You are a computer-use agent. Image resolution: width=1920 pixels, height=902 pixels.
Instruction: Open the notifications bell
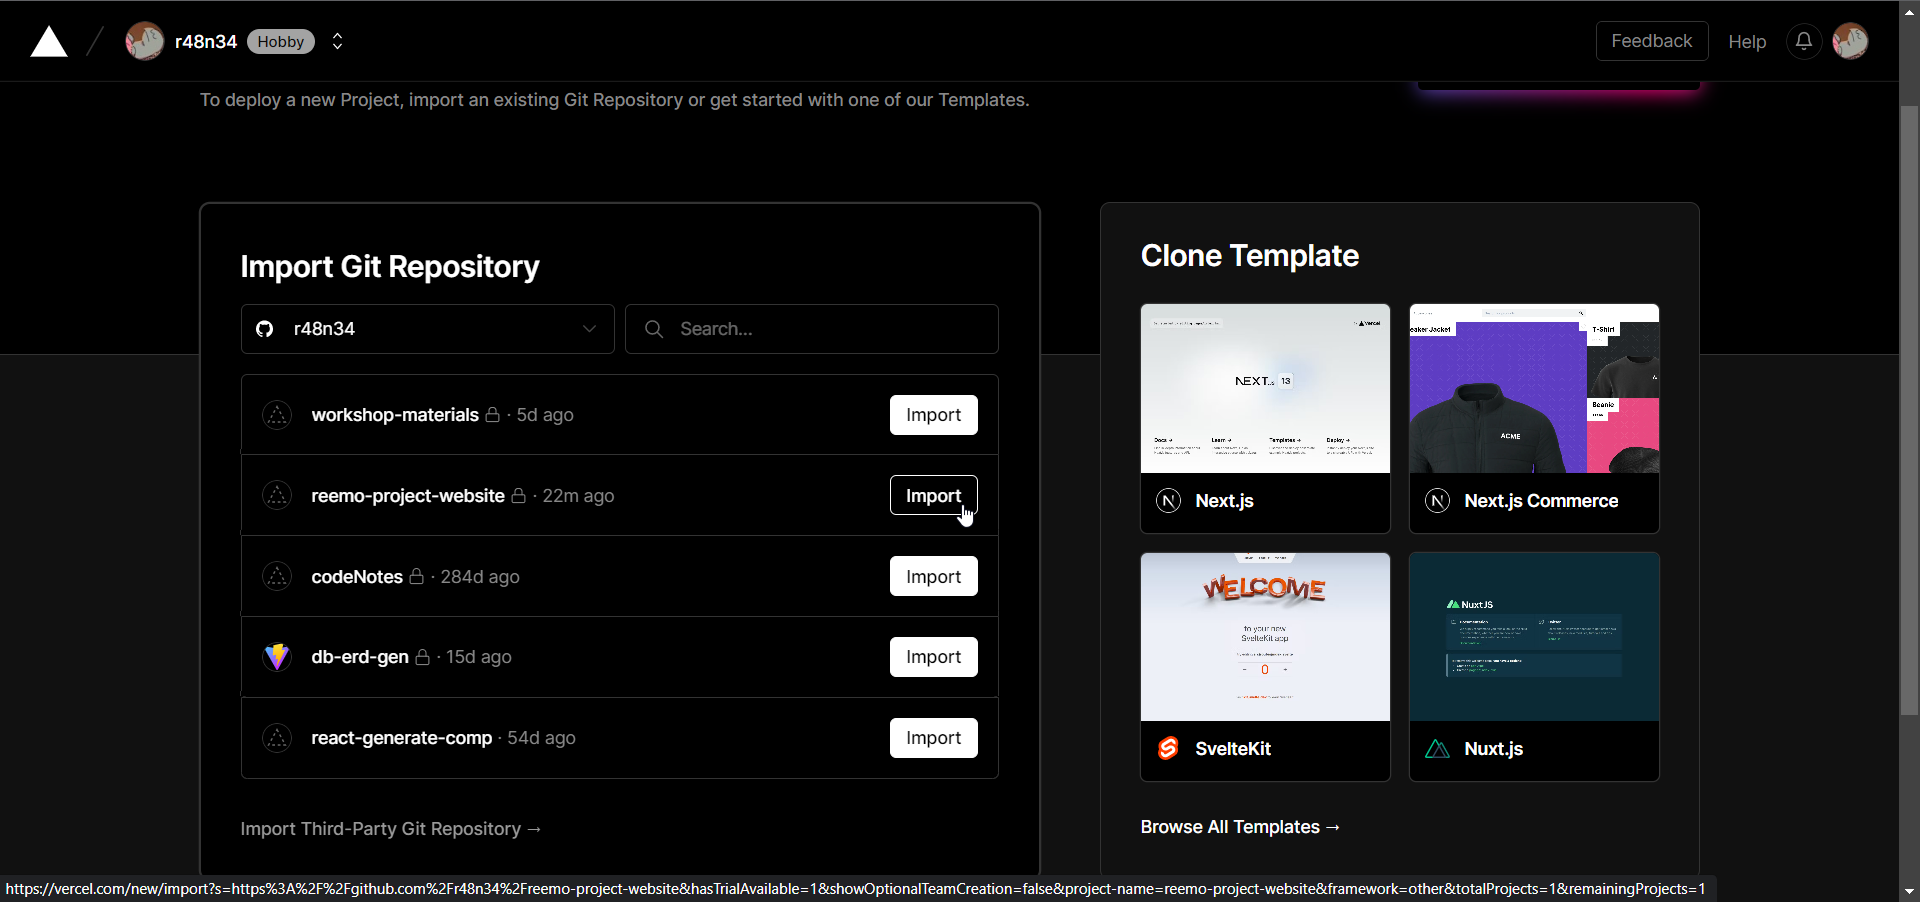pyautogui.click(x=1804, y=41)
